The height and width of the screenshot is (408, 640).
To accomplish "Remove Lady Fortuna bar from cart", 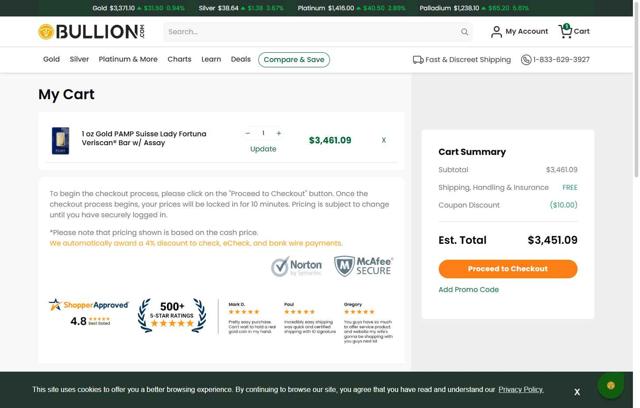I will (384, 140).
